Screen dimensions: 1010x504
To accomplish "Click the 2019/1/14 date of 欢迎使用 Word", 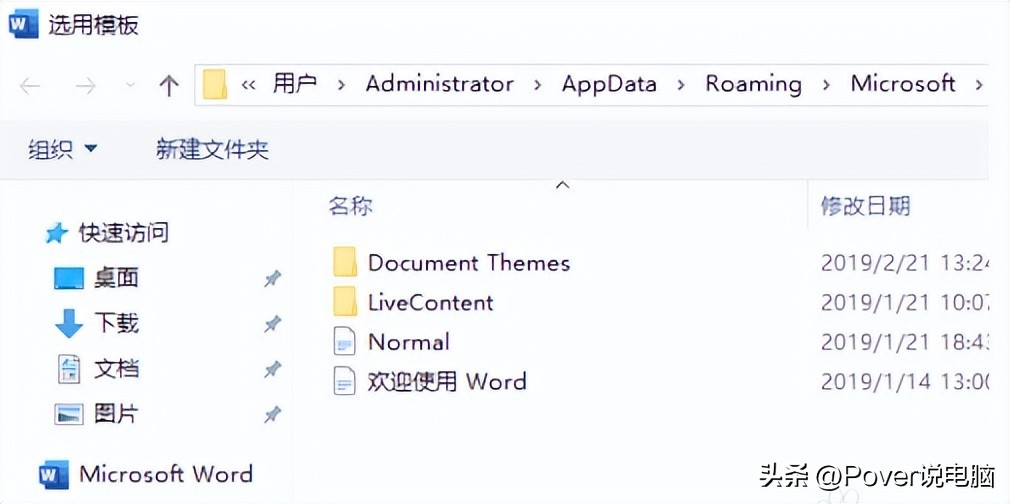I will point(904,381).
